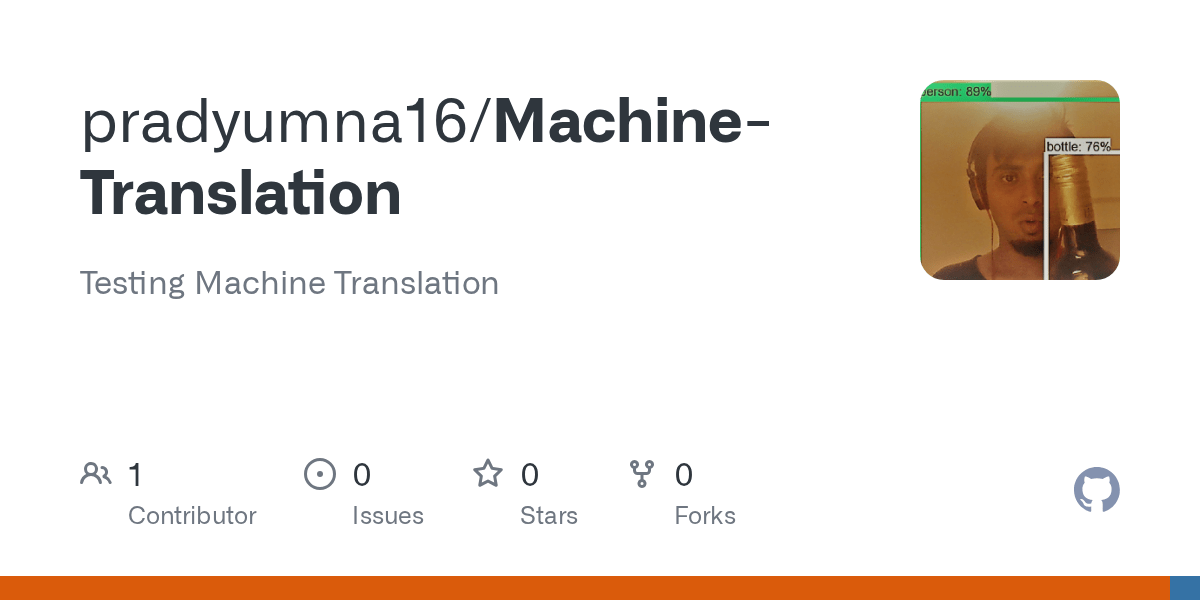
Task: Click the Contributor label
Action: coord(192,516)
